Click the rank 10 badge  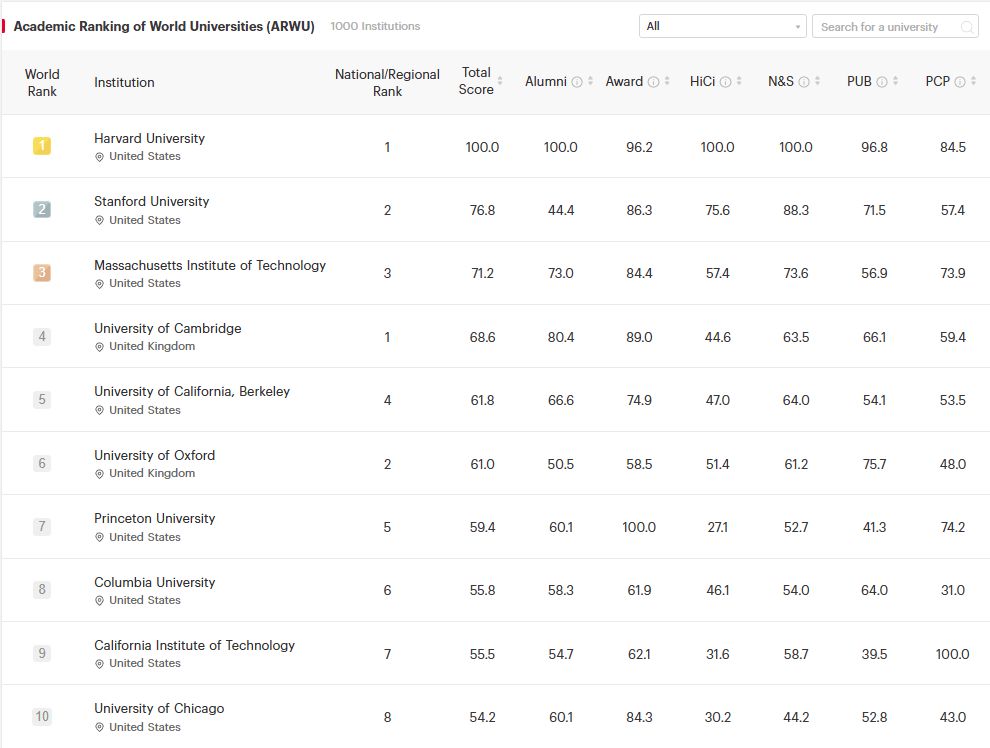coord(42,716)
